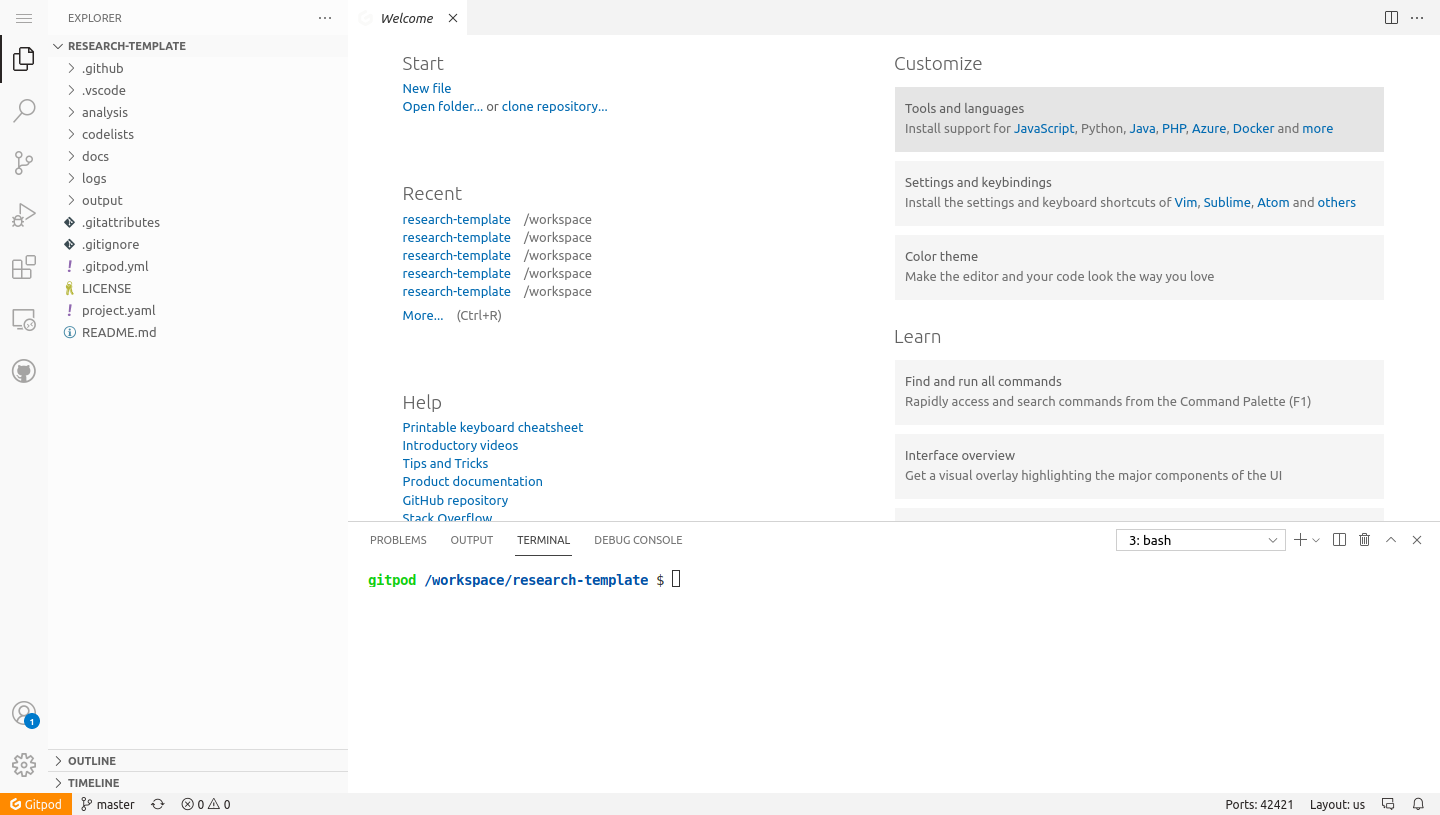
Task: Collapse the RESEARCH-TEMPLATE root folder
Action: click(198, 46)
